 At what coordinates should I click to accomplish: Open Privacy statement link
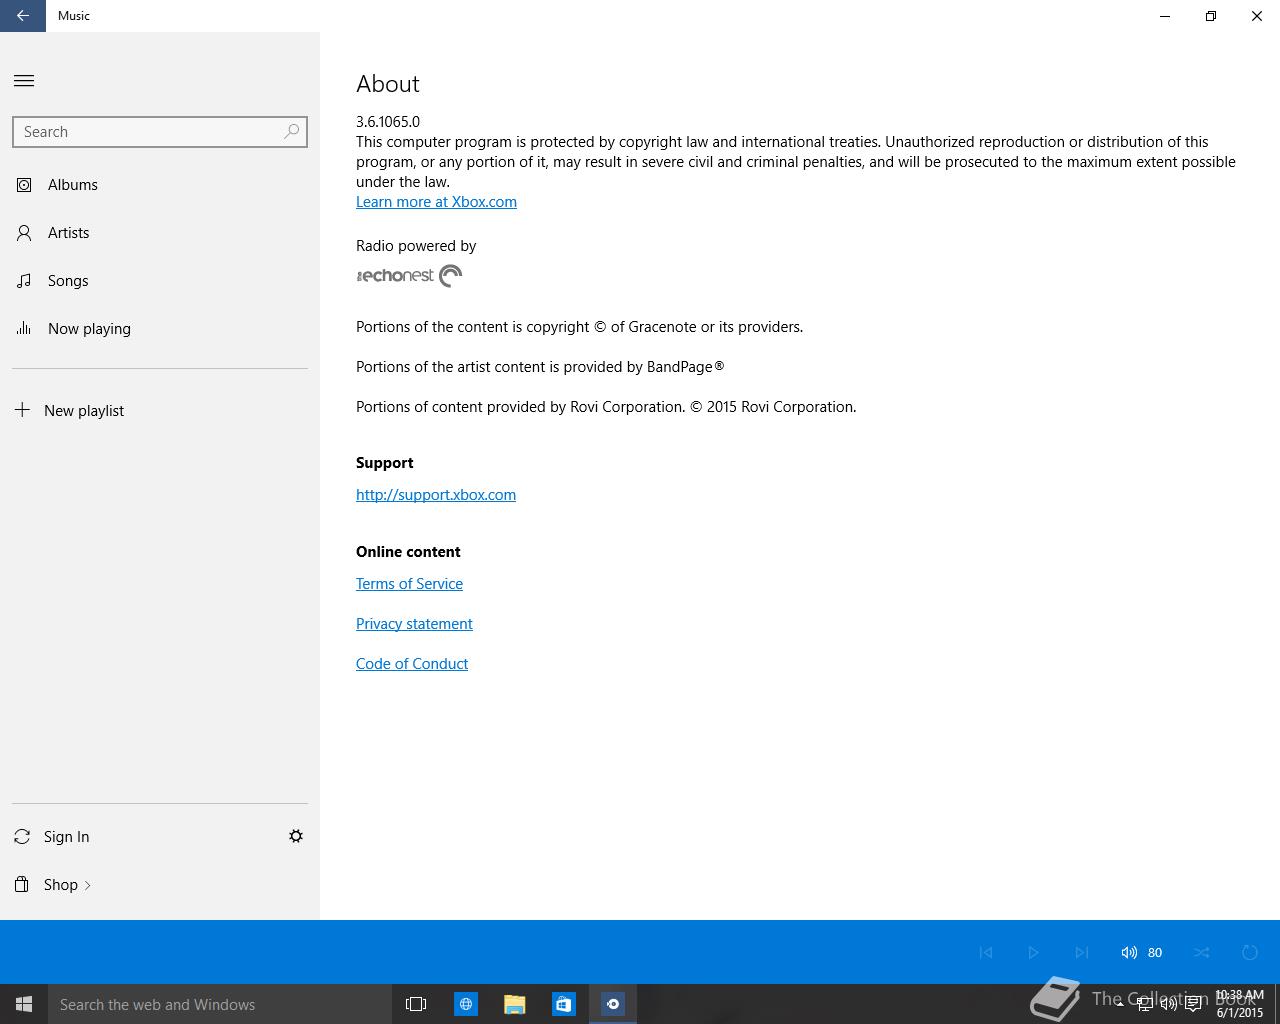click(x=414, y=624)
